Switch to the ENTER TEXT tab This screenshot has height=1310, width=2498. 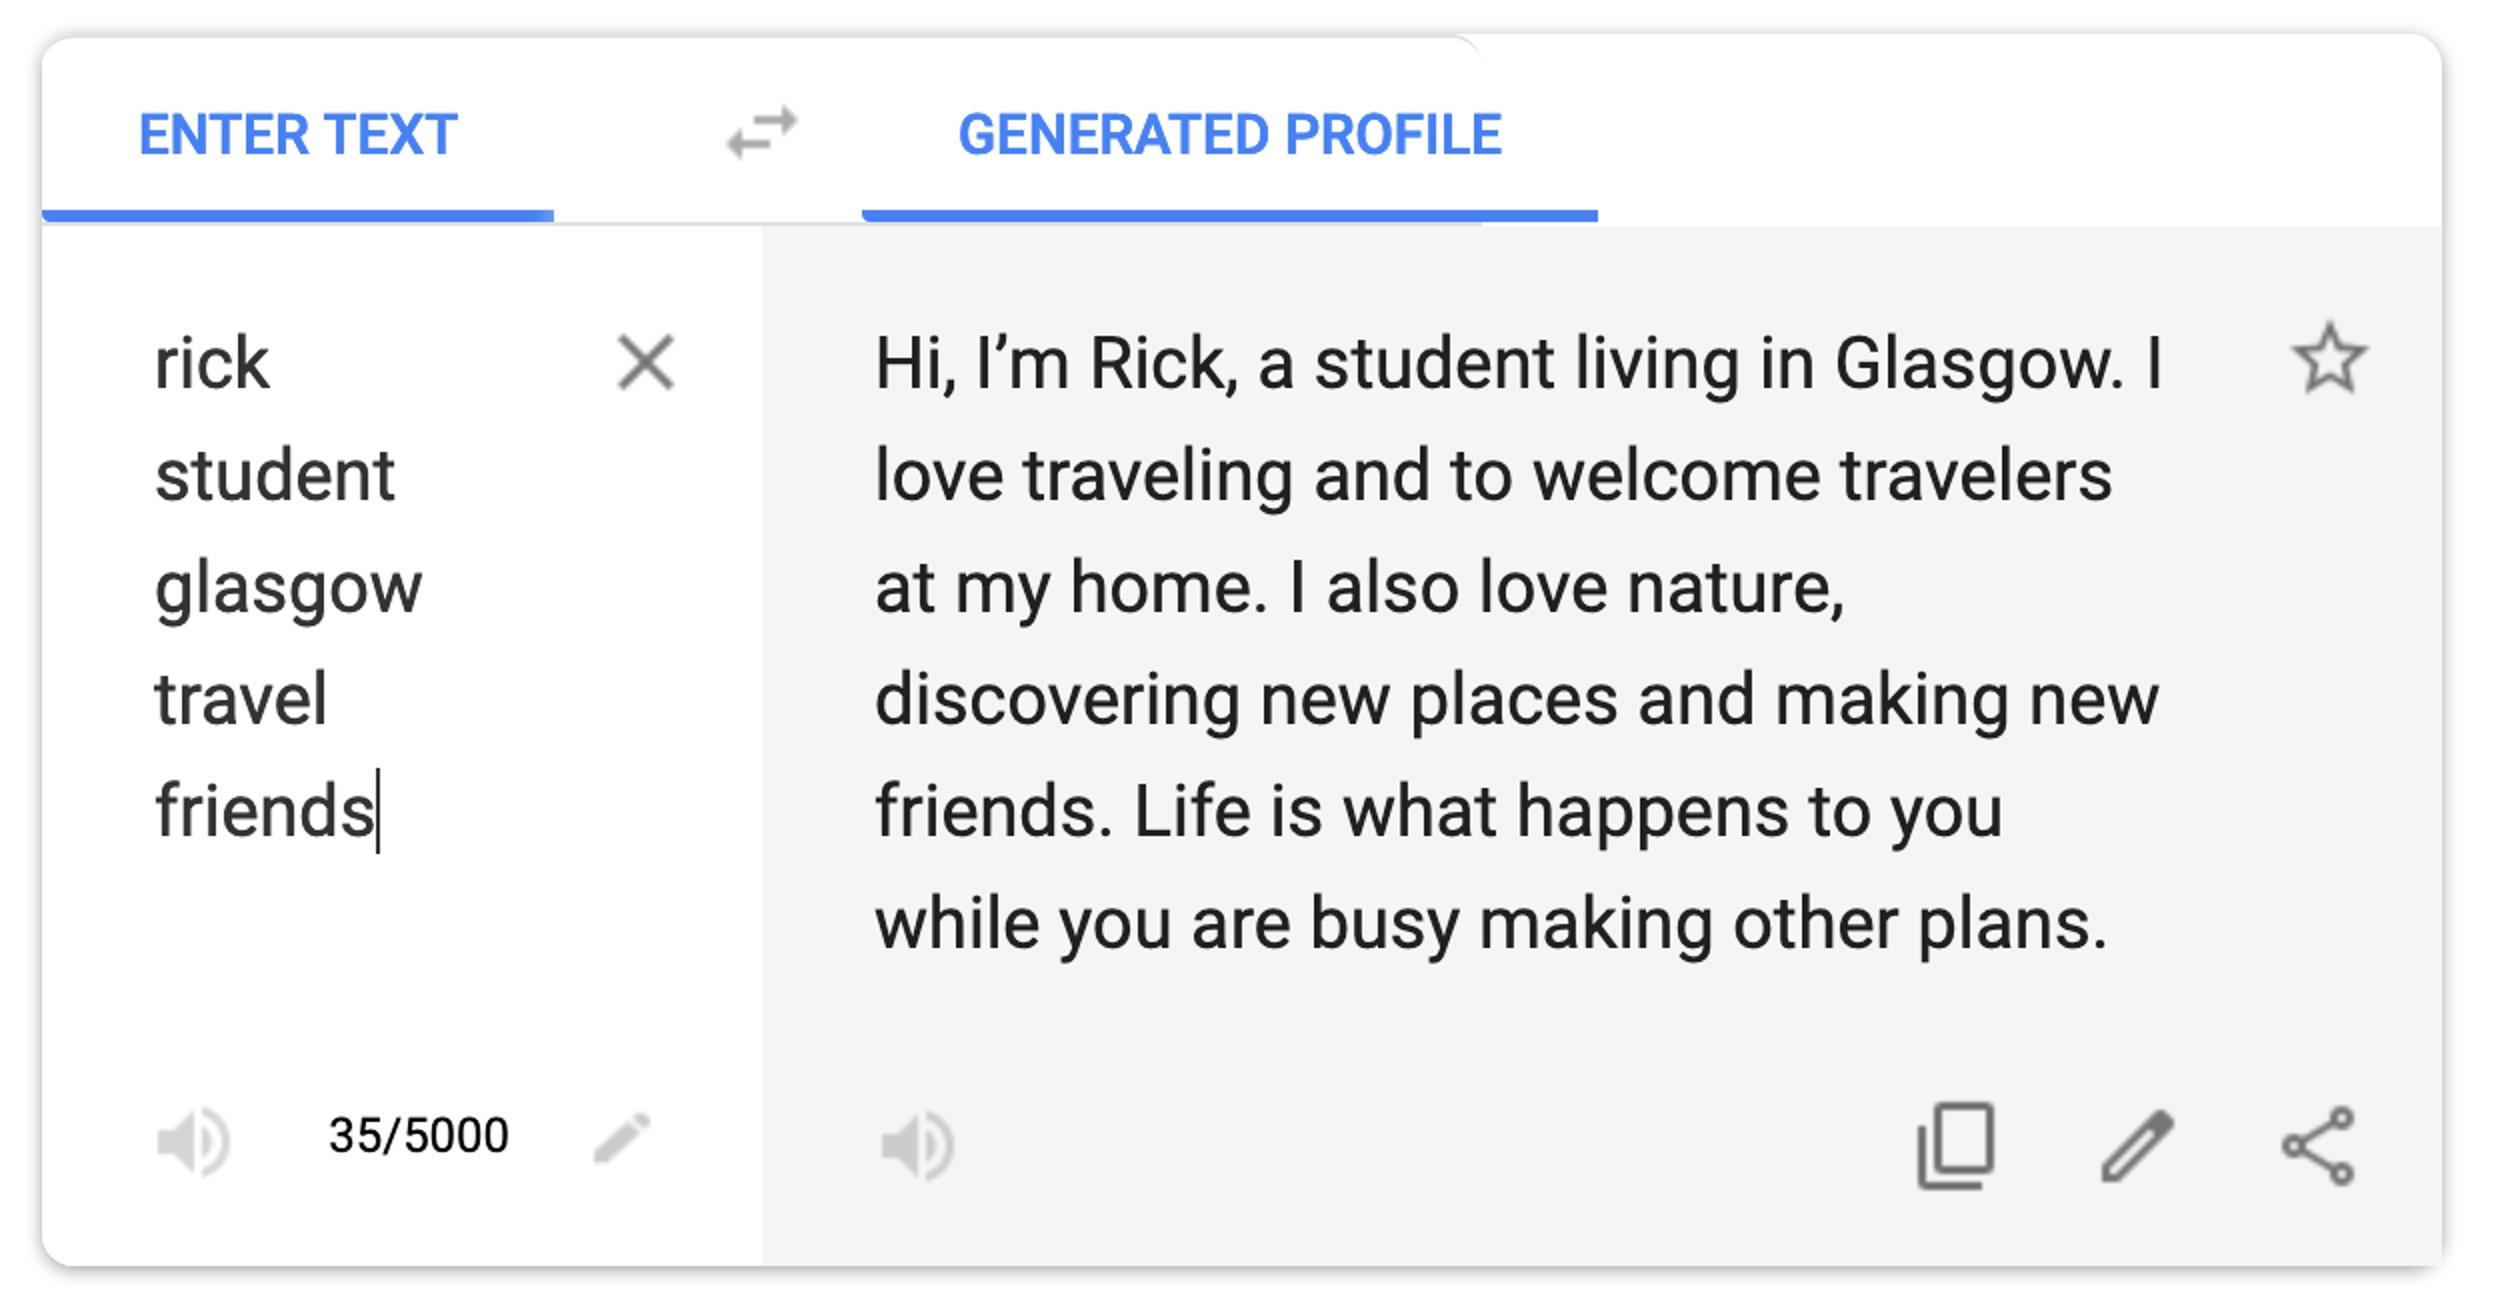click(x=298, y=135)
